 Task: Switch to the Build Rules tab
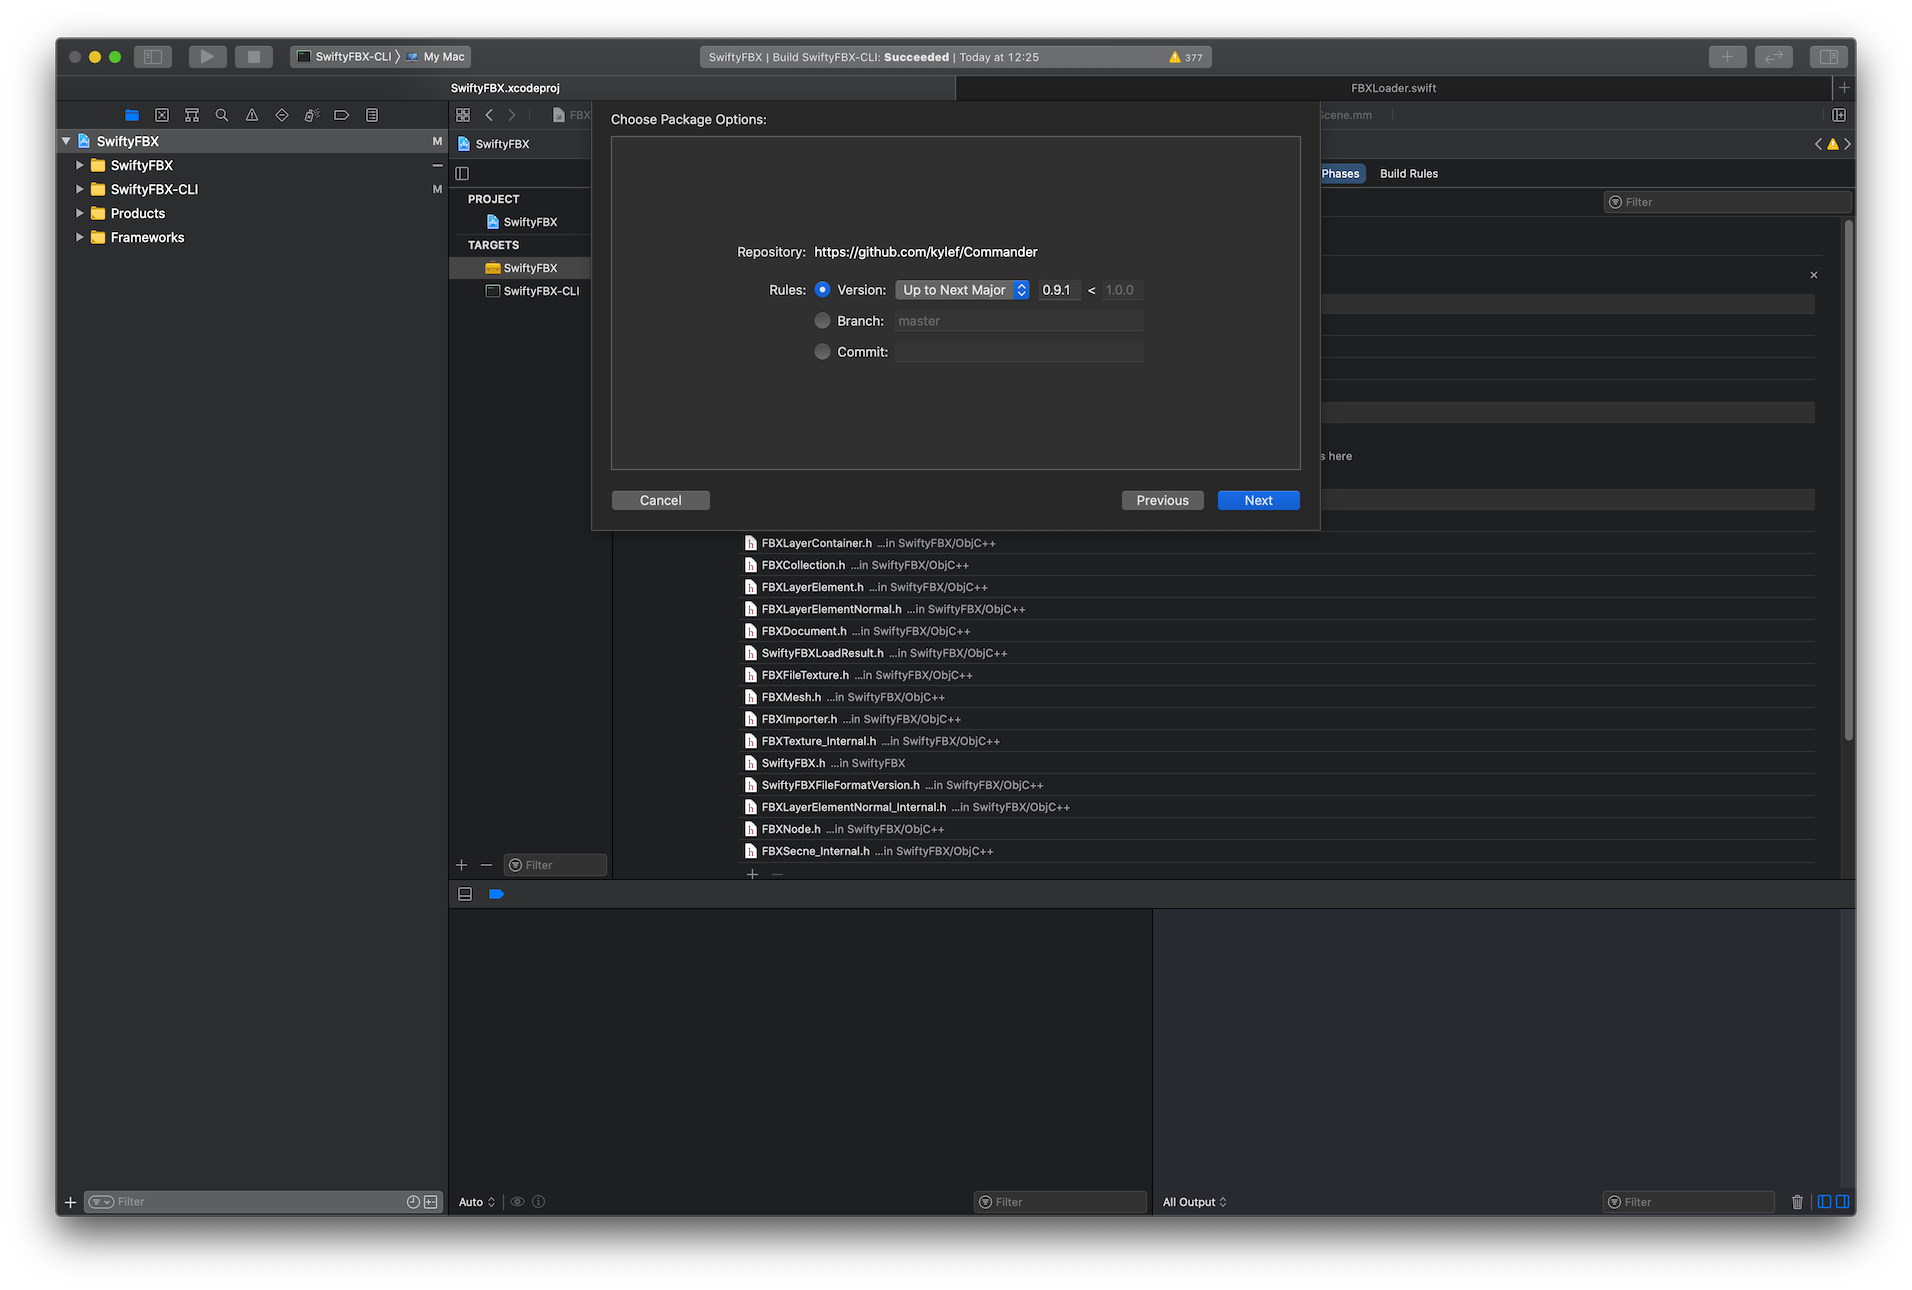[x=1408, y=174]
